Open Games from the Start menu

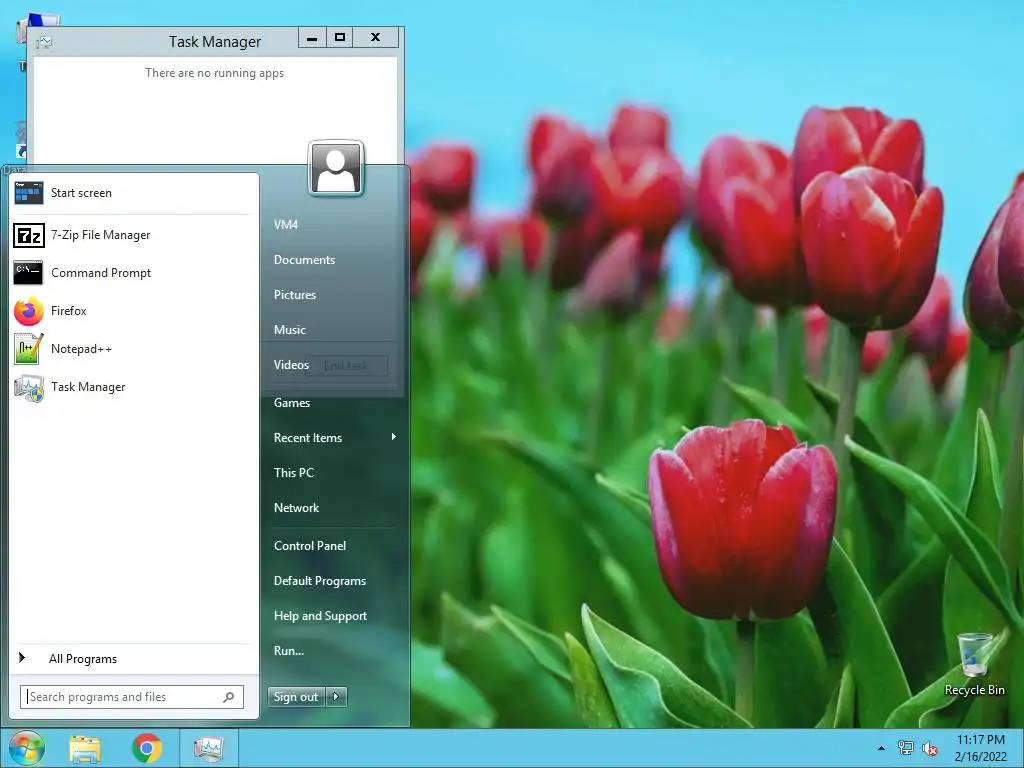point(292,403)
